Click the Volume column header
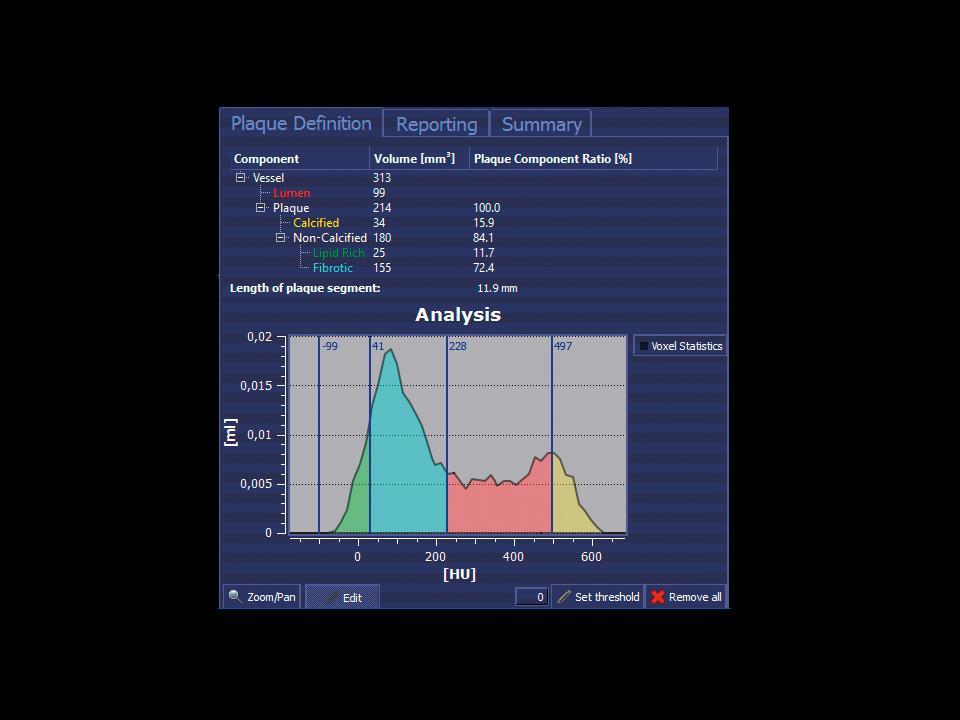 click(413, 159)
